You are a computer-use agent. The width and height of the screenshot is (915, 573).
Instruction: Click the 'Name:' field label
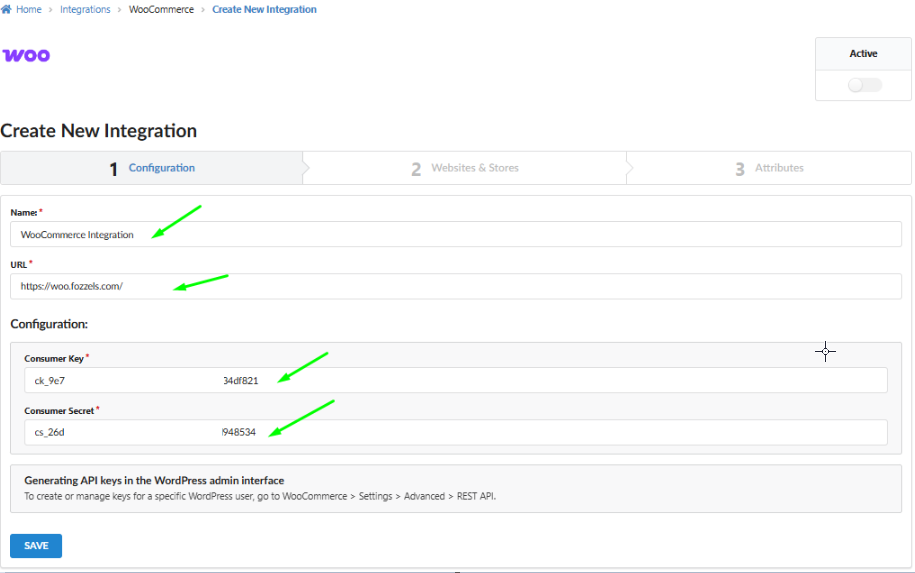[x=24, y=212]
